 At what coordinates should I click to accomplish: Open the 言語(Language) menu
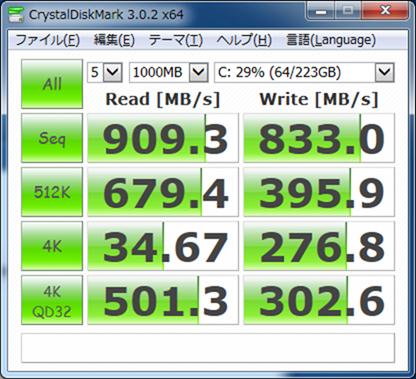331,40
